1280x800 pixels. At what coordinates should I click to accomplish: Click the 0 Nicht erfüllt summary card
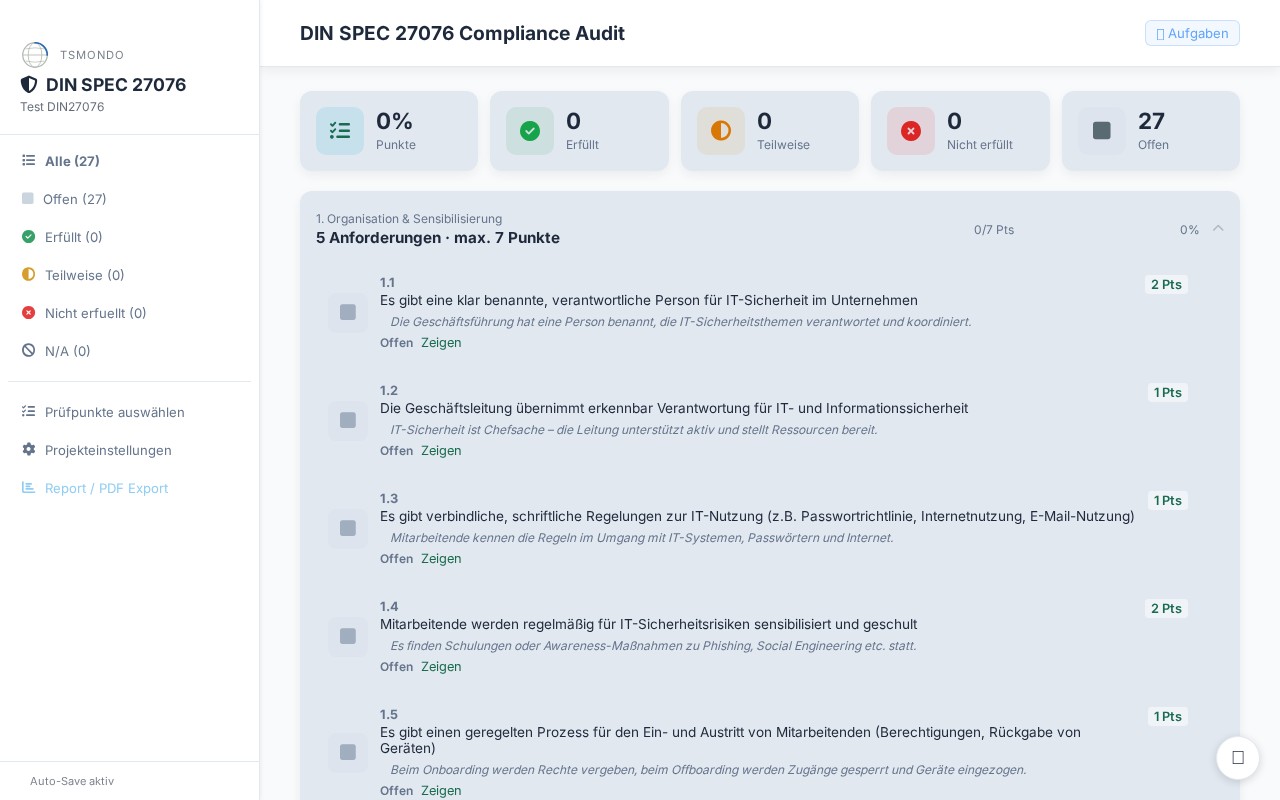pyautogui.click(x=960, y=131)
